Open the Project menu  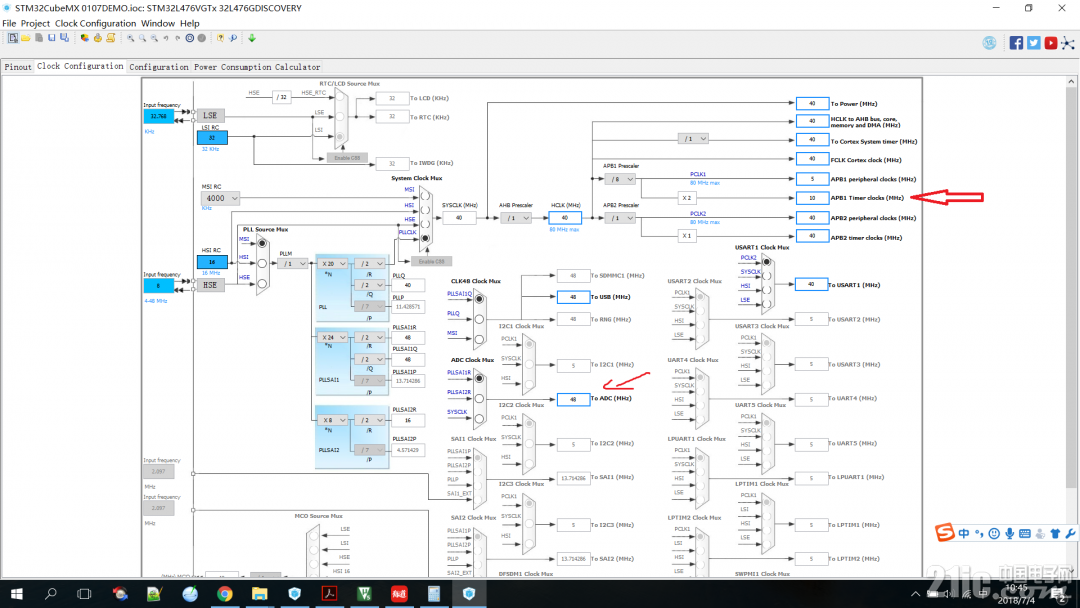pos(35,23)
